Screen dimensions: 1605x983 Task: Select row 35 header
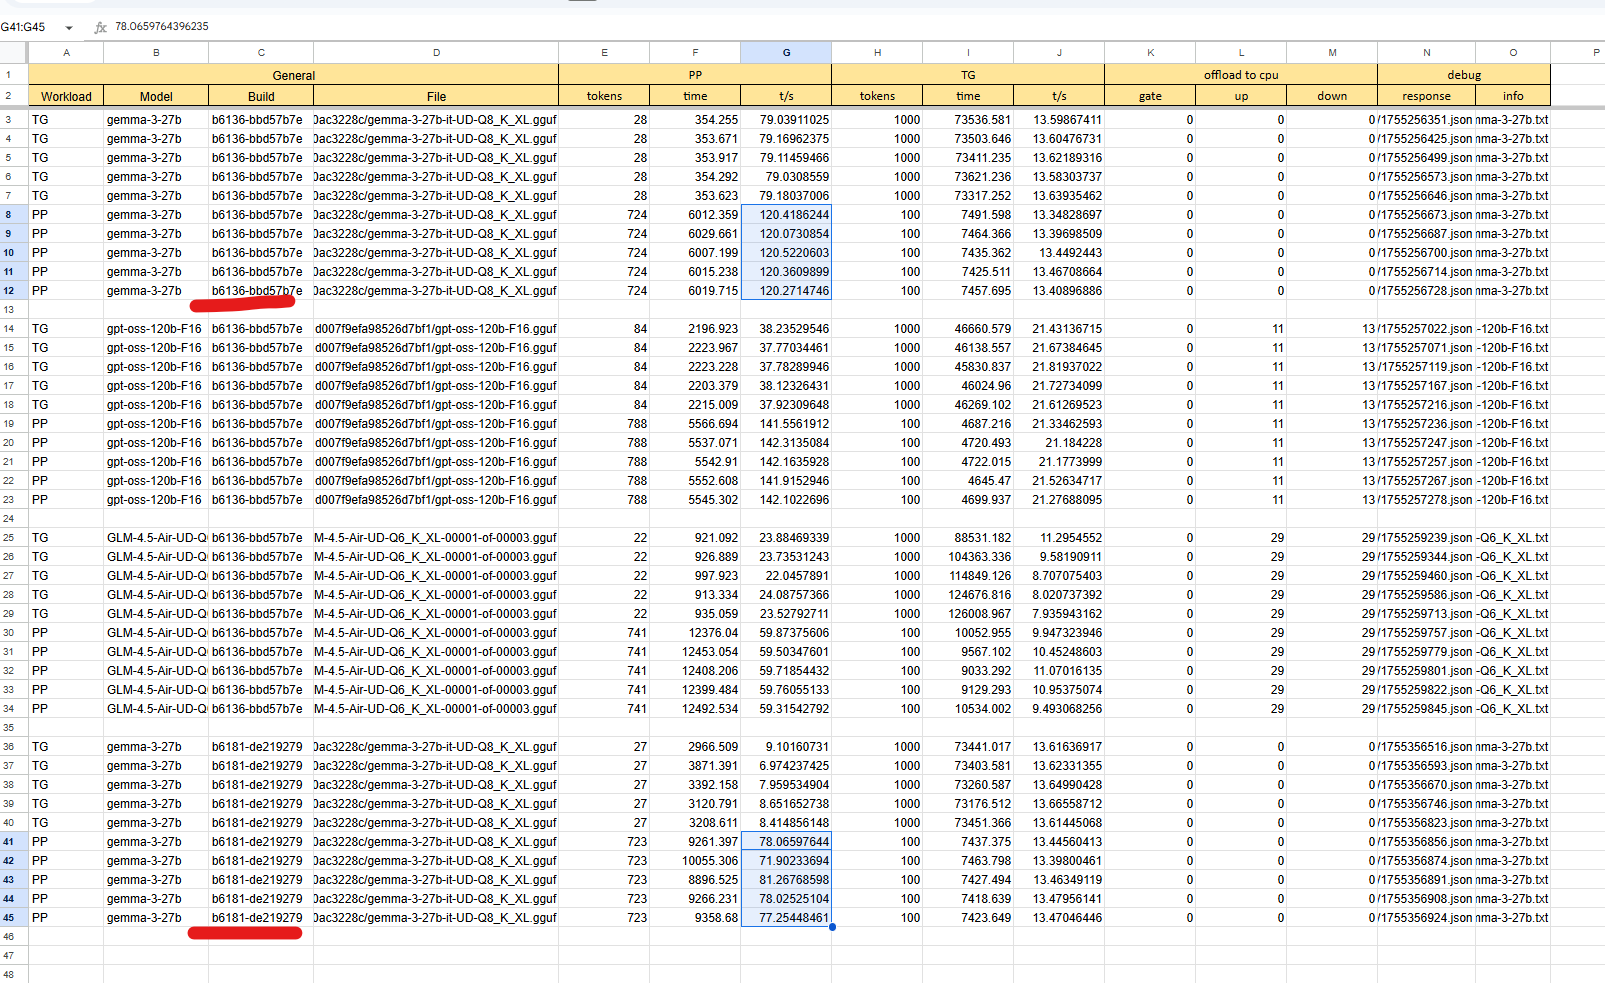14,728
